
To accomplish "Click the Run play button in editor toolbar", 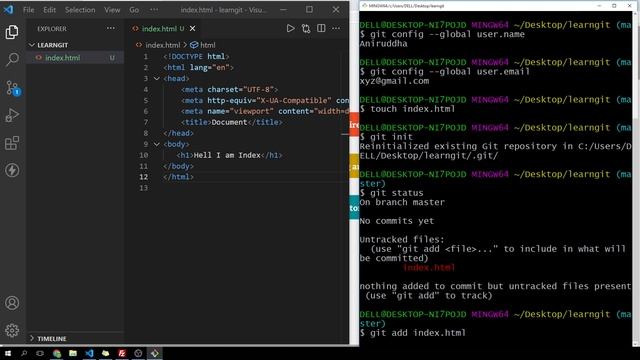I will pyautogui.click(x=290, y=29).
